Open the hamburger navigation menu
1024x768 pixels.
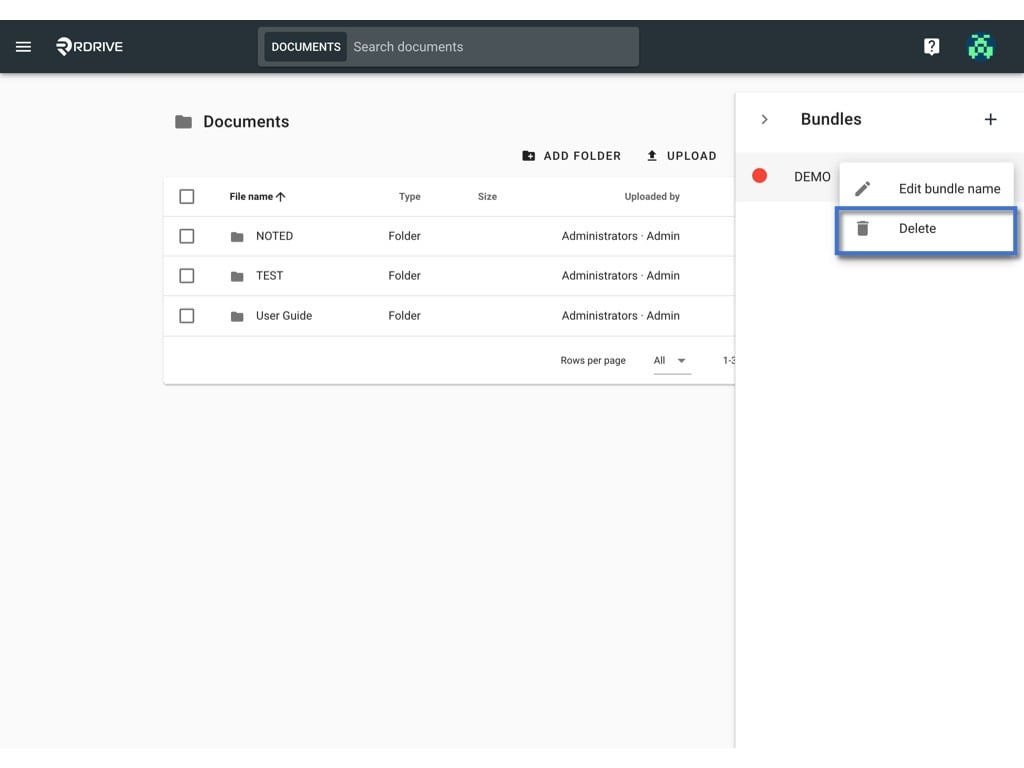(x=24, y=46)
